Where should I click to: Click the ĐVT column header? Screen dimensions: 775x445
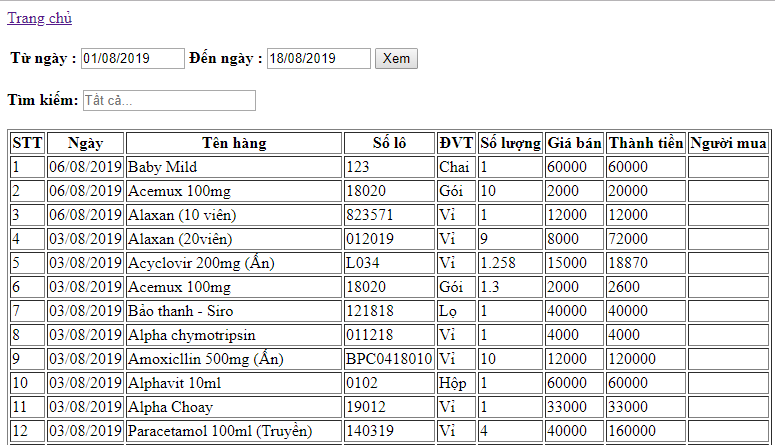pyautogui.click(x=456, y=143)
